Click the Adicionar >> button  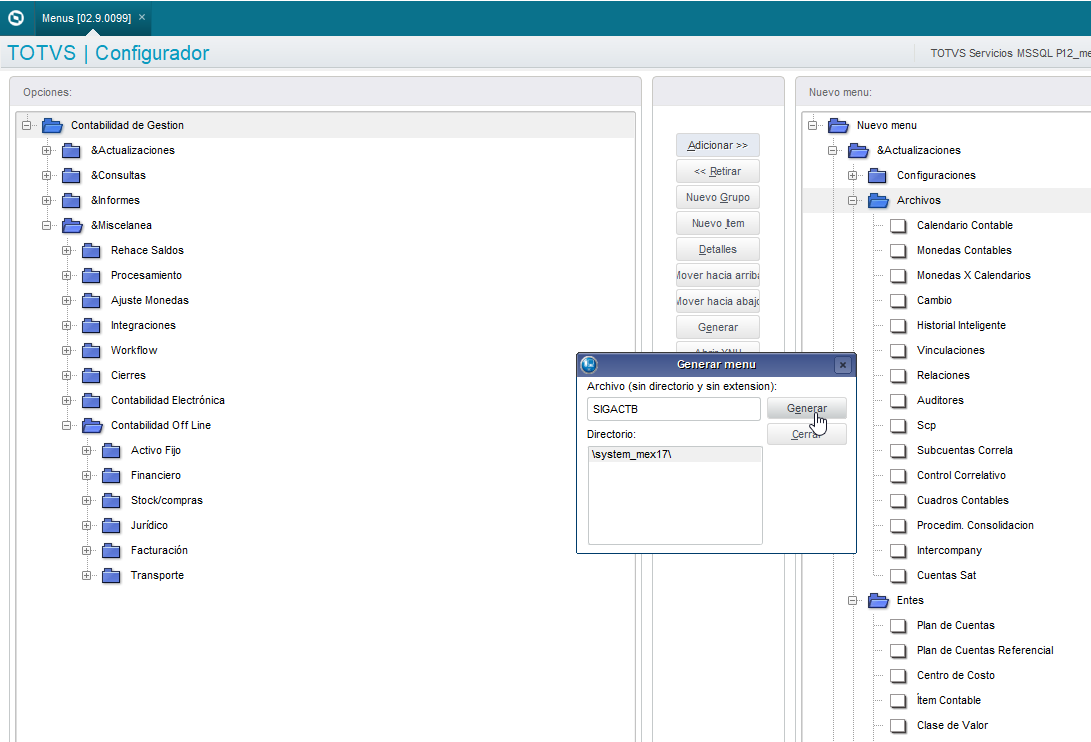coord(717,145)
